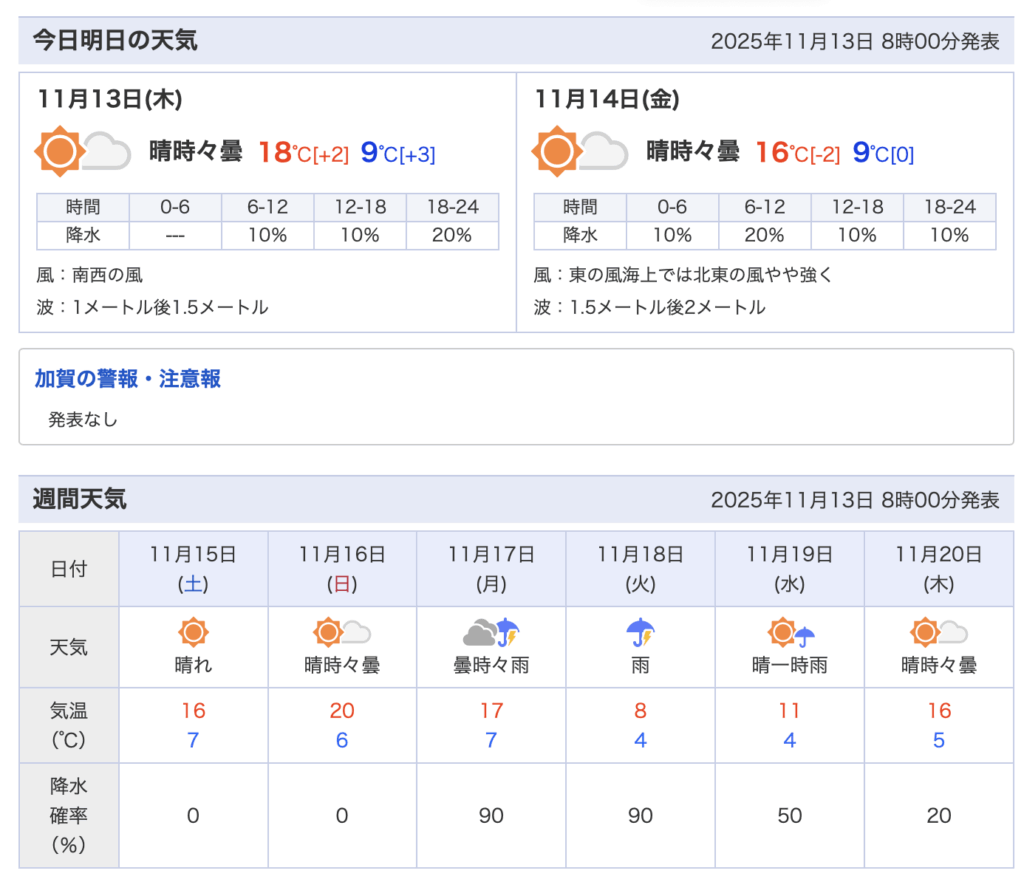
Task: Click the 11月18日 (火) date header
Action: click(x=640, y=568)
